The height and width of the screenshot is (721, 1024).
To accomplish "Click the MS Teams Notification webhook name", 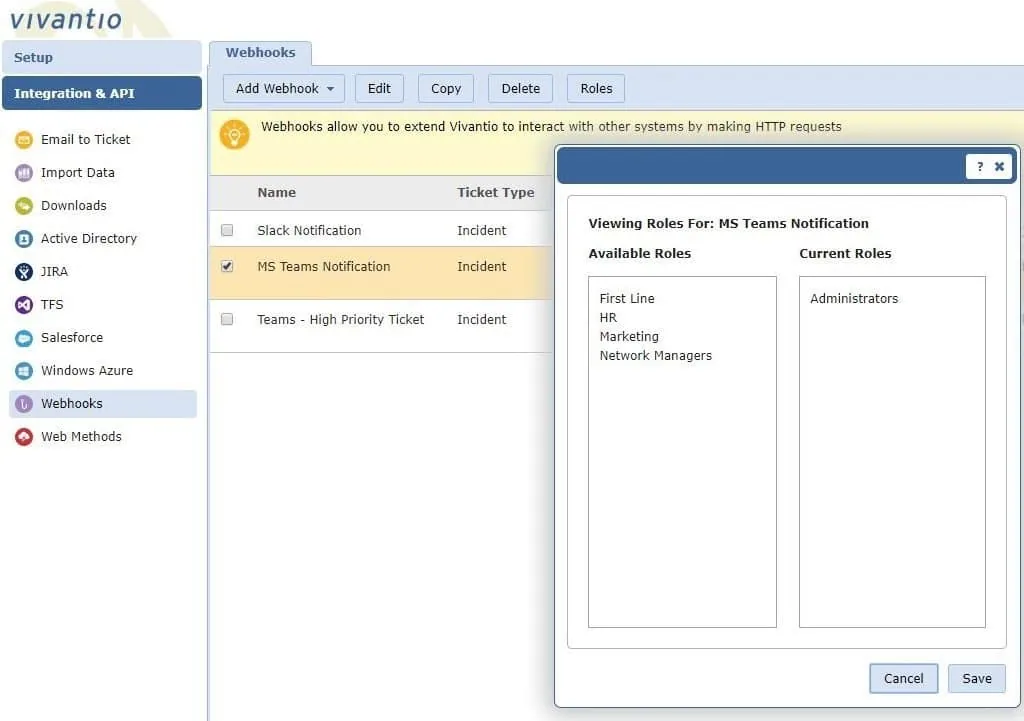I will point(324,266).
